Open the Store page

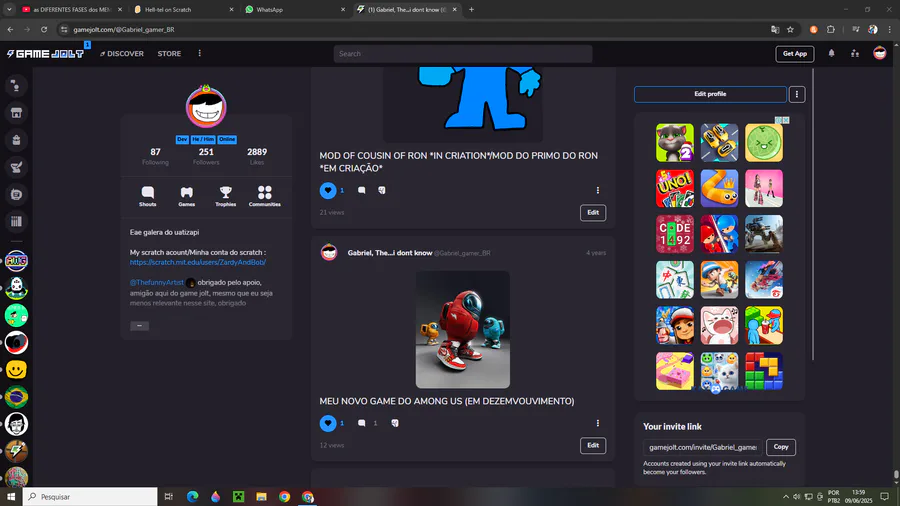point(169,54)
